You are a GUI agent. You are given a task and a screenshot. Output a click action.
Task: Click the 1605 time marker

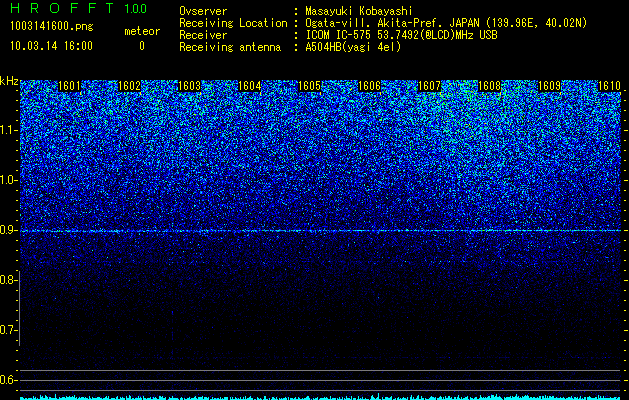coord(309,86)
